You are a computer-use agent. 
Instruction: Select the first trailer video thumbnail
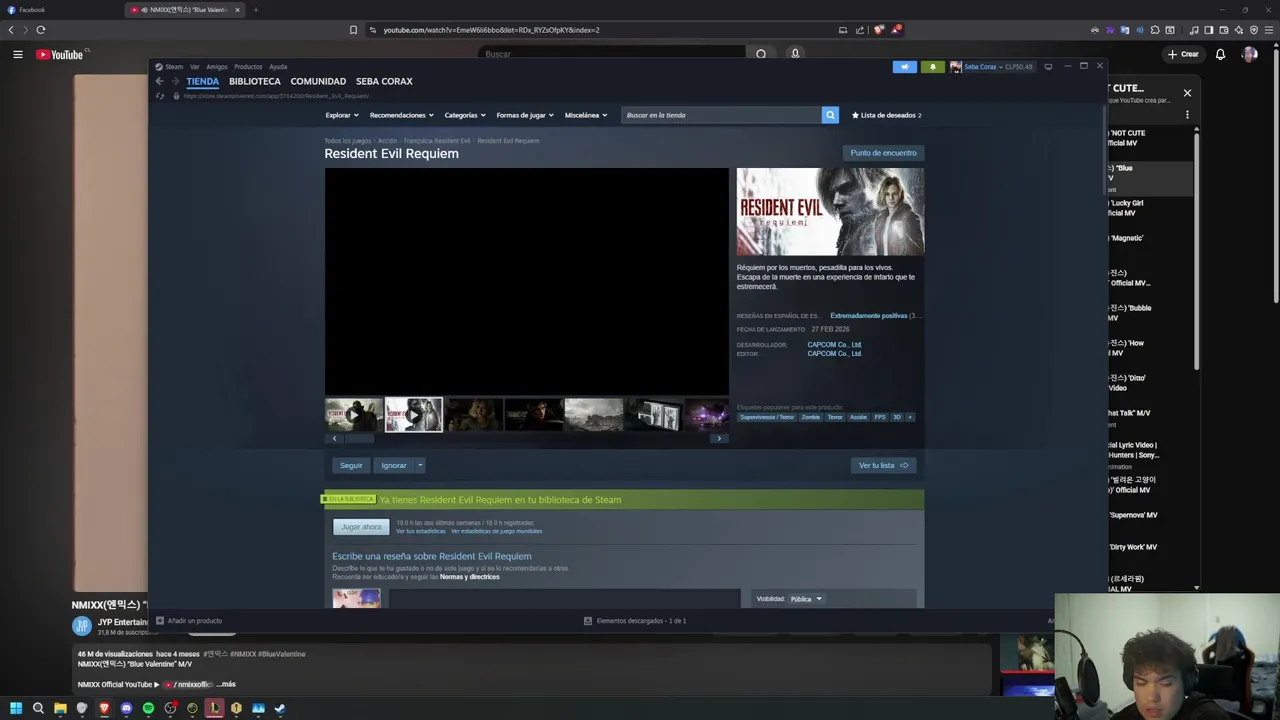click(353, 414)
